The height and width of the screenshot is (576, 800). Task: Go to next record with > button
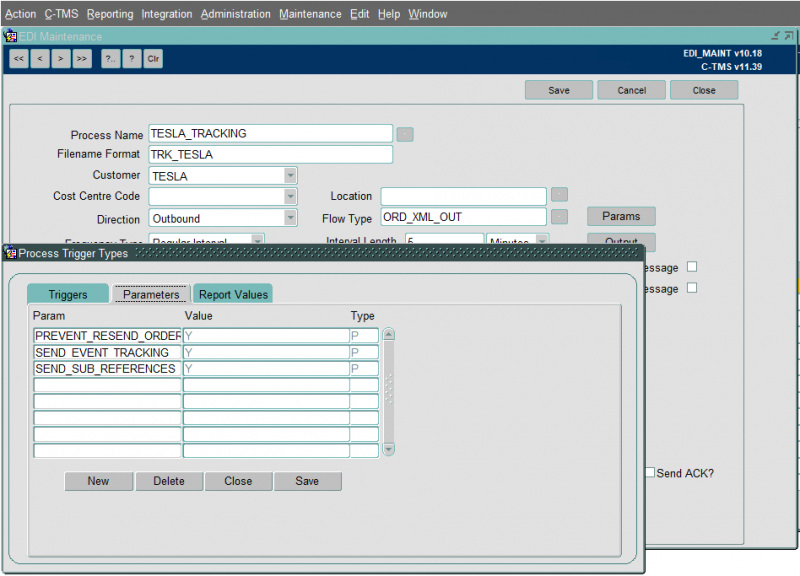tap(61, 59)
